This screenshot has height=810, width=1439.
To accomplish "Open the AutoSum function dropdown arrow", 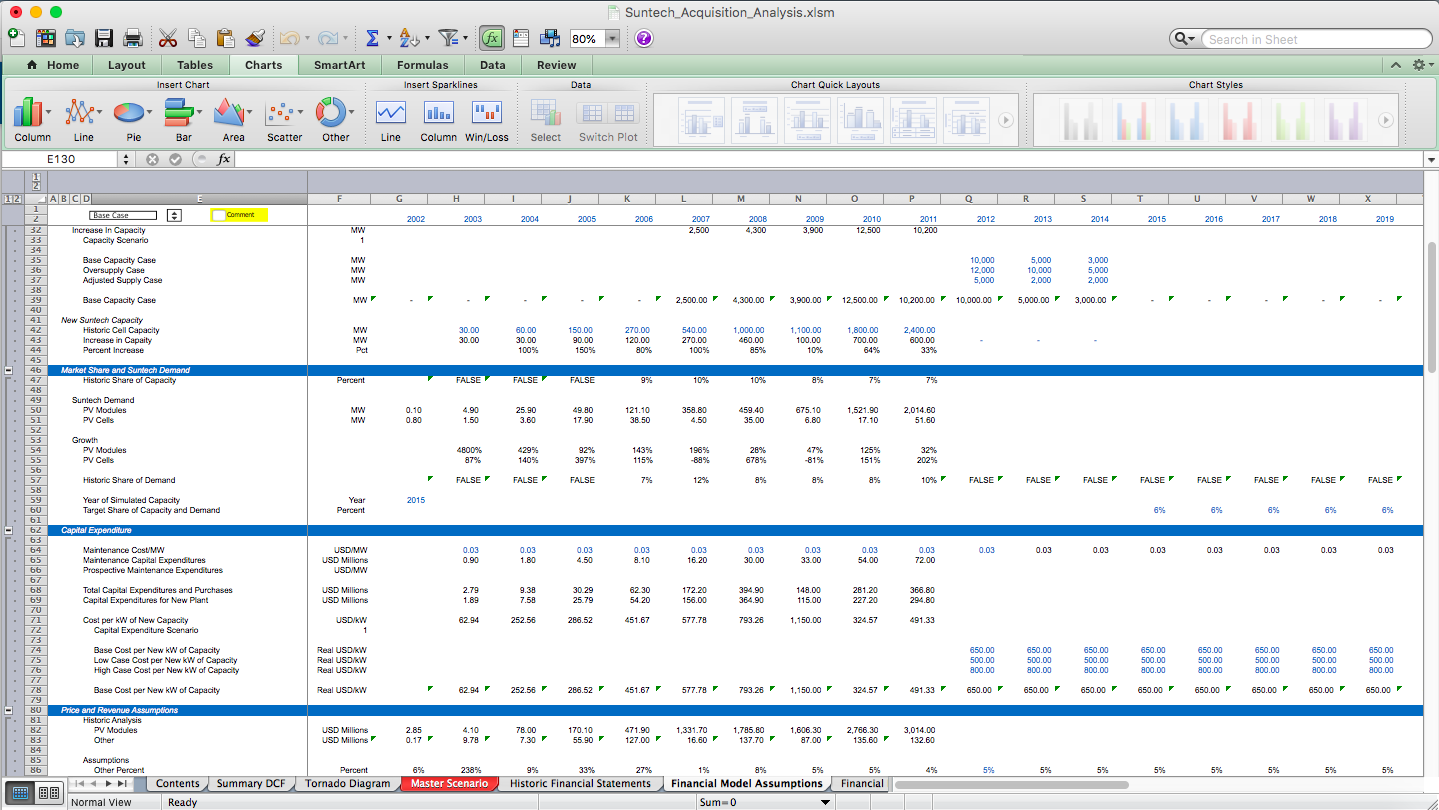I will pos(388,38).
